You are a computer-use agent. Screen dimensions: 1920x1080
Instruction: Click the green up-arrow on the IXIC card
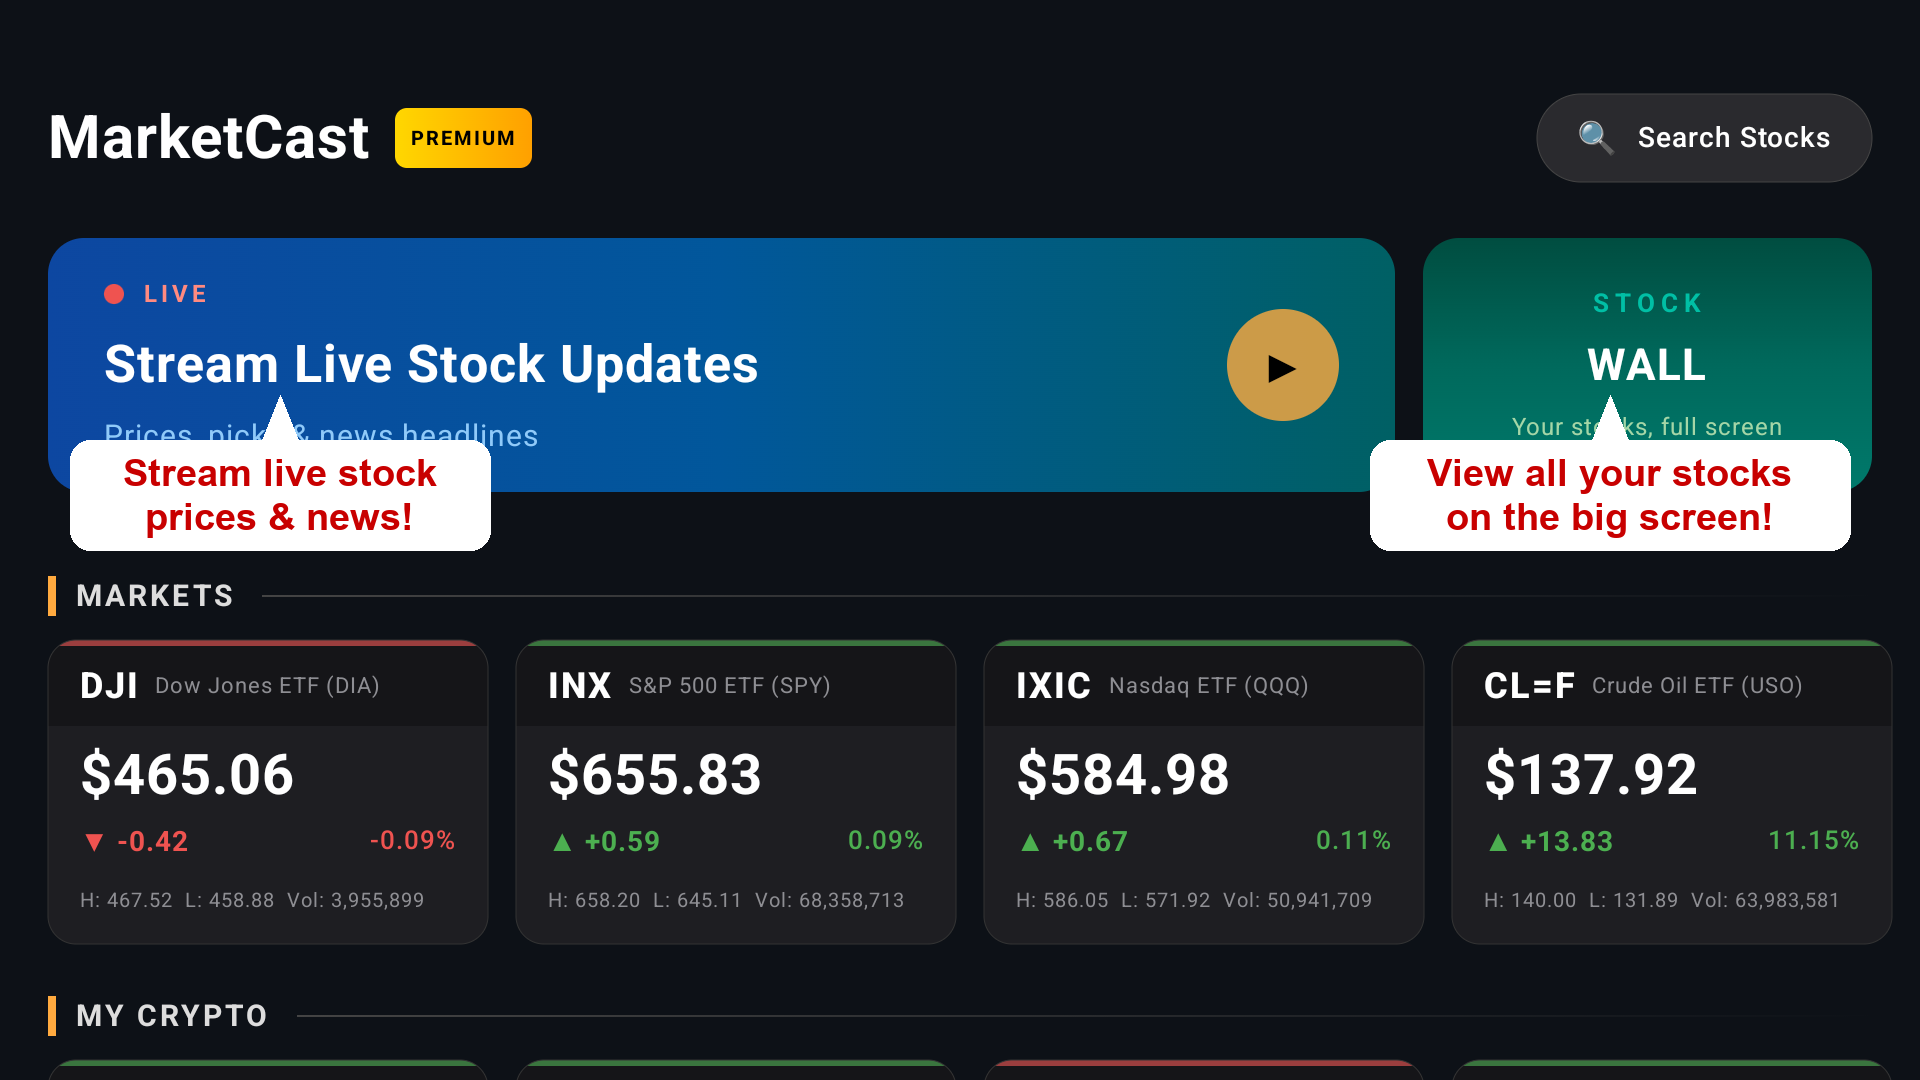[x=1031, y=842]
